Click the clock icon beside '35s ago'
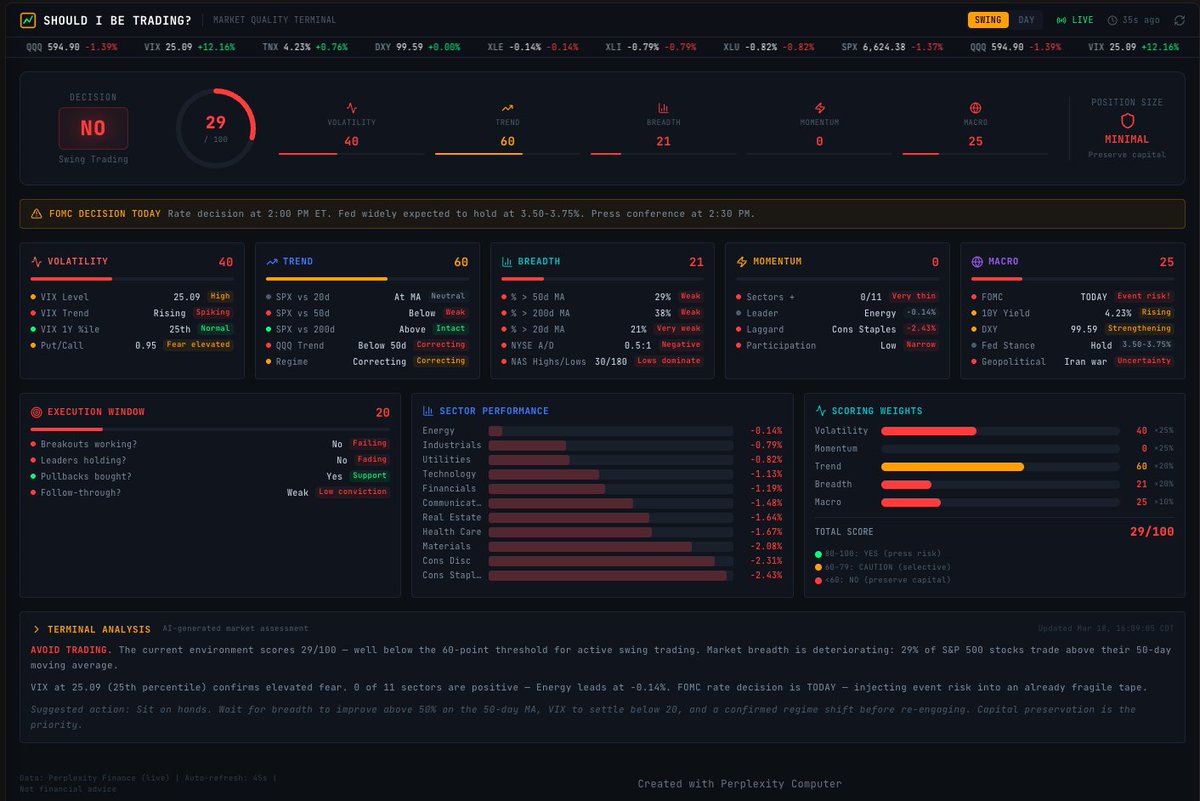1200x801 pixels. coord(1111,19)
